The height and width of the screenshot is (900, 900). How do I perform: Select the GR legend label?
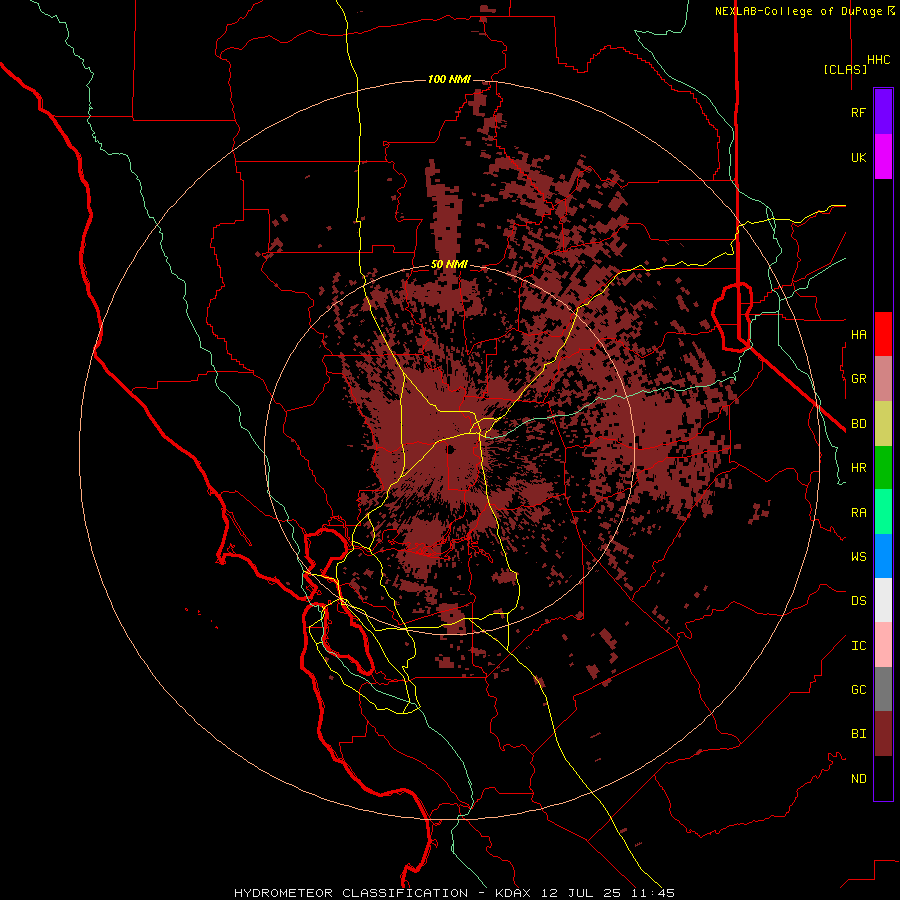(858, 379)
